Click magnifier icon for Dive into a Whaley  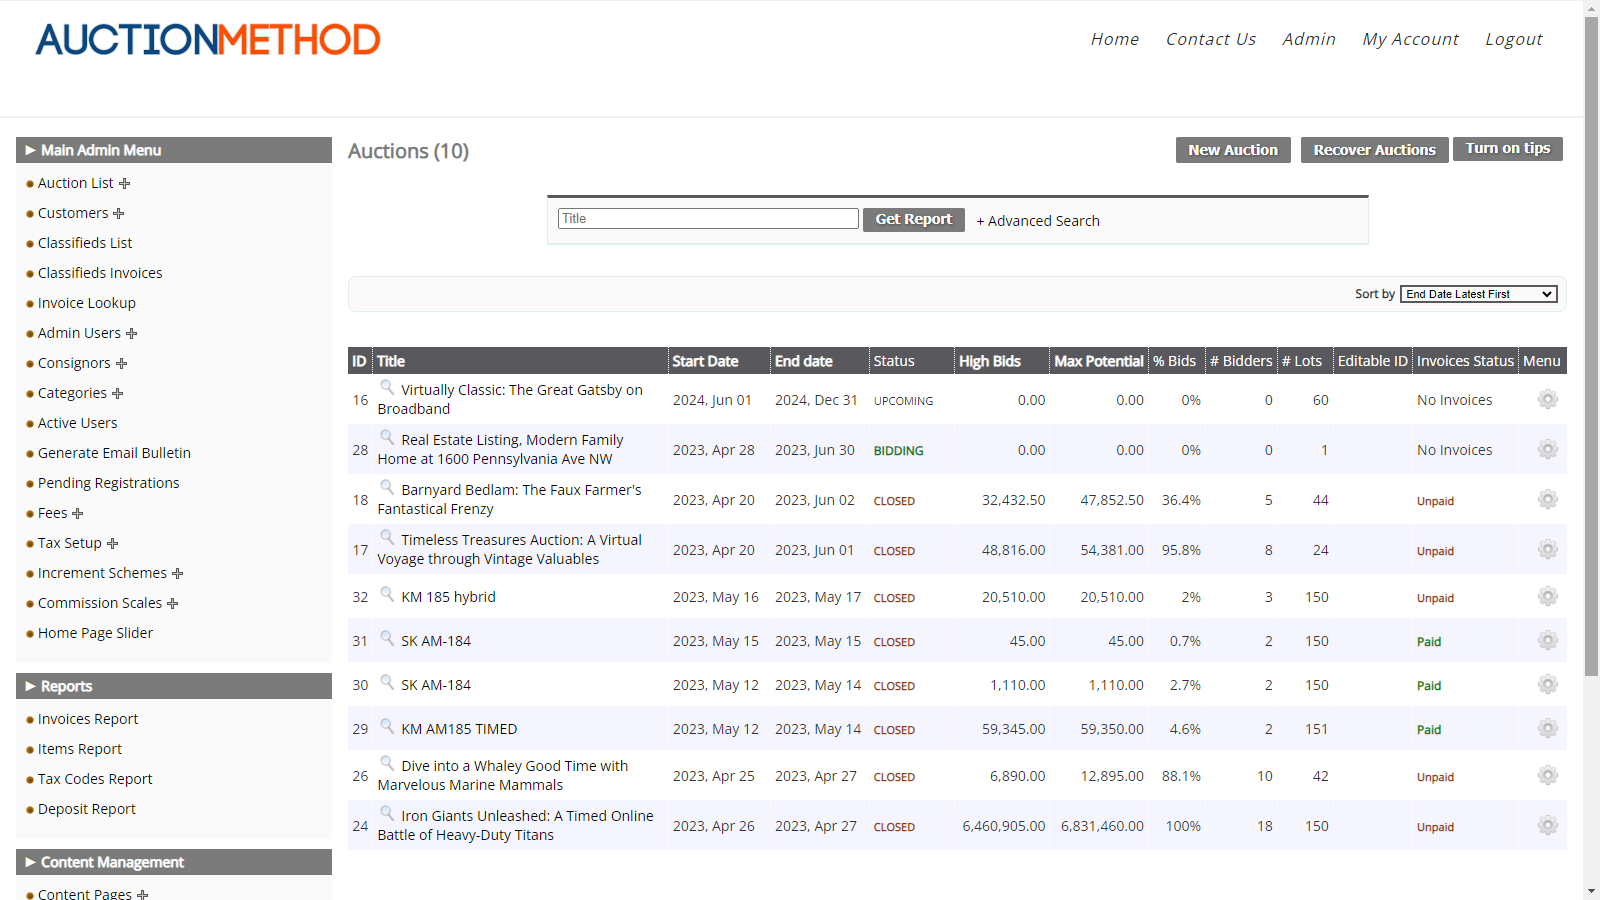[x=387, y=763]
